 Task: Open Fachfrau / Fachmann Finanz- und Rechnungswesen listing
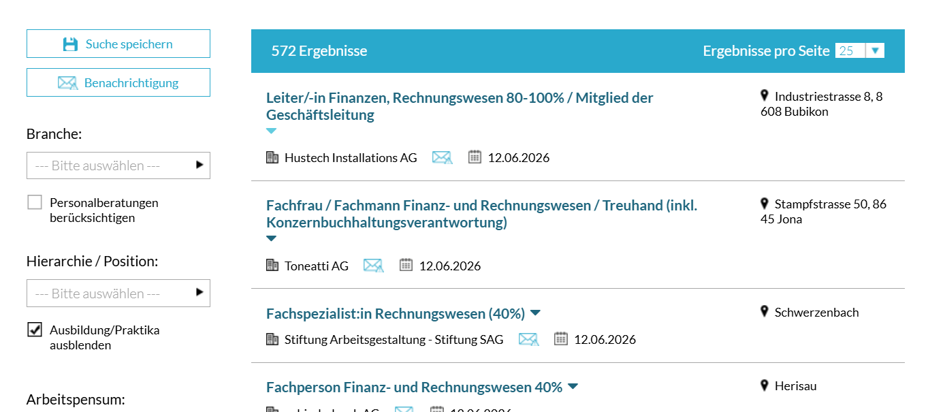tap(482, 214)
